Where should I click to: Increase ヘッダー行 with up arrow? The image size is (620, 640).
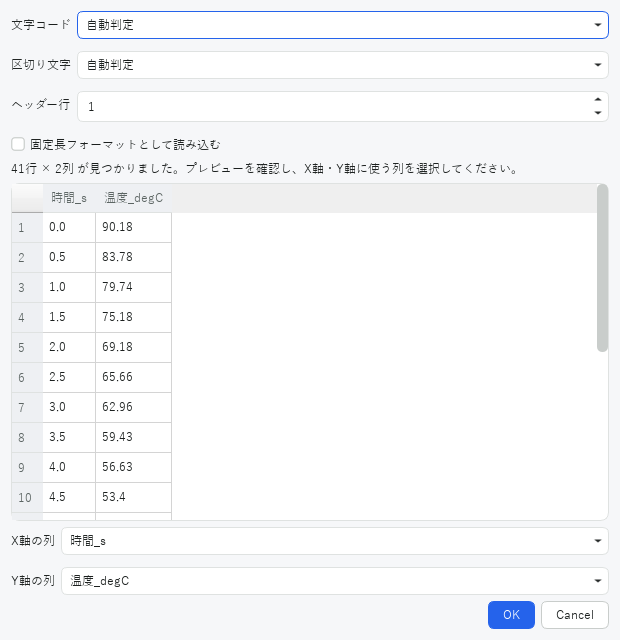tap(598, 100)
